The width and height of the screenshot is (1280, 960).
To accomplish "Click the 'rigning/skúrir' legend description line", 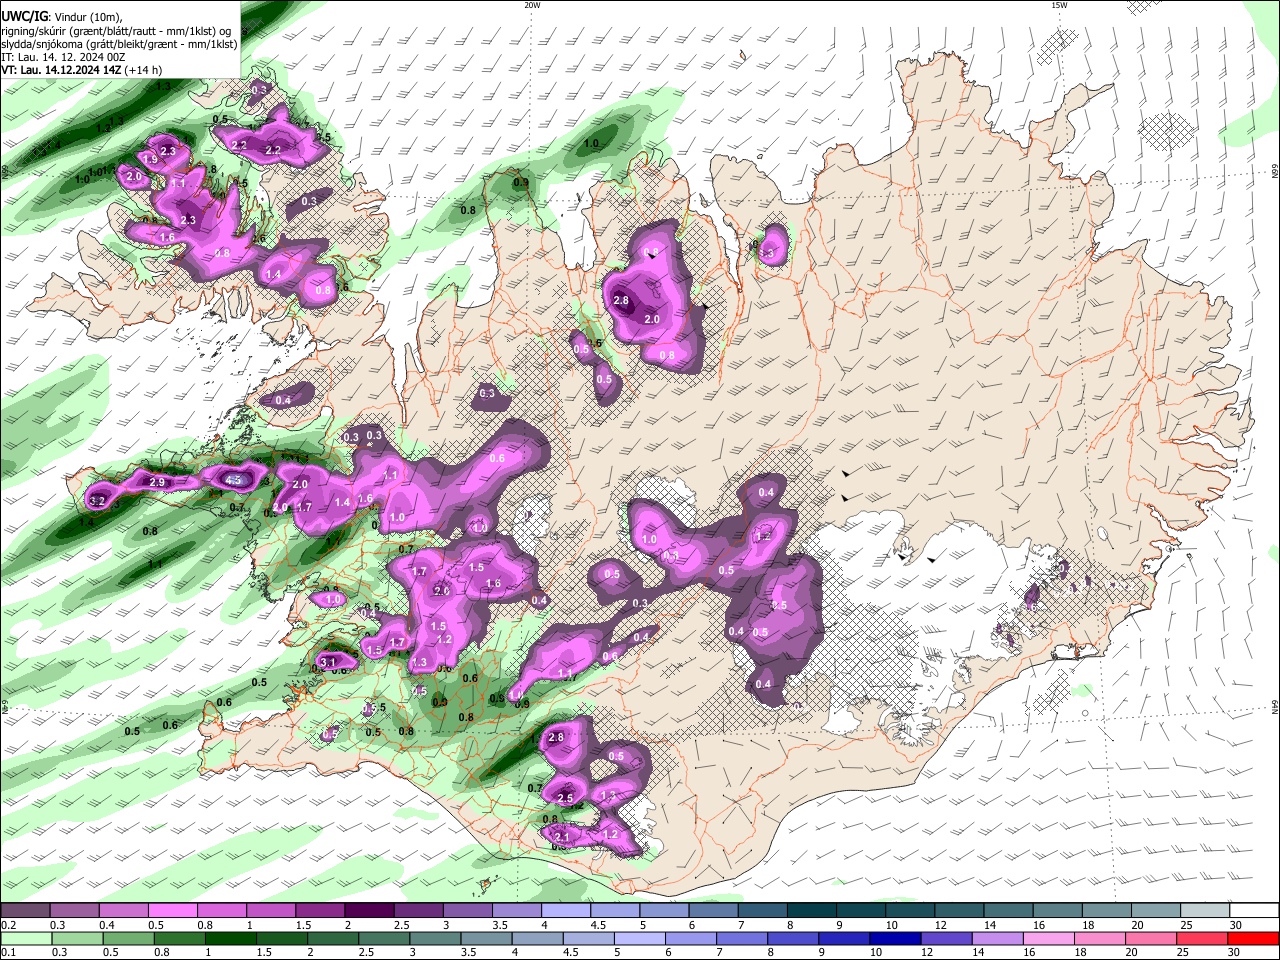I will 116,31.
